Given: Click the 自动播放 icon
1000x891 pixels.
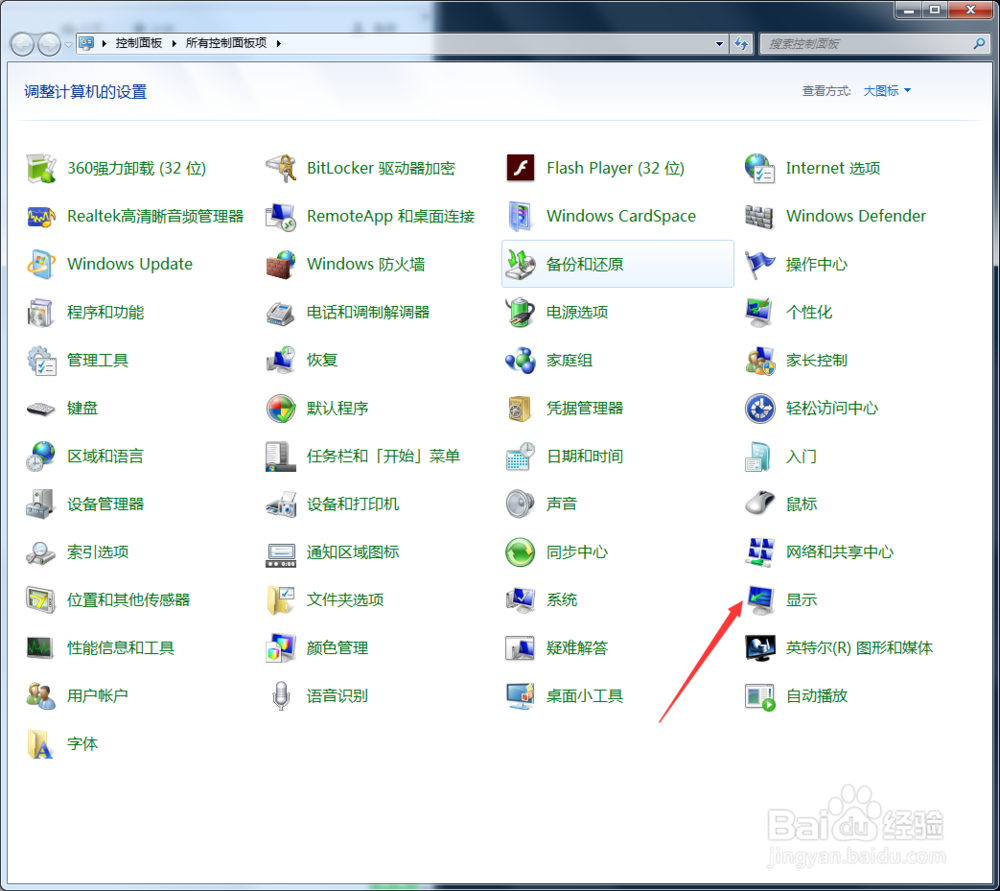Looking at the screenshot, I should [x=760, y=696].
